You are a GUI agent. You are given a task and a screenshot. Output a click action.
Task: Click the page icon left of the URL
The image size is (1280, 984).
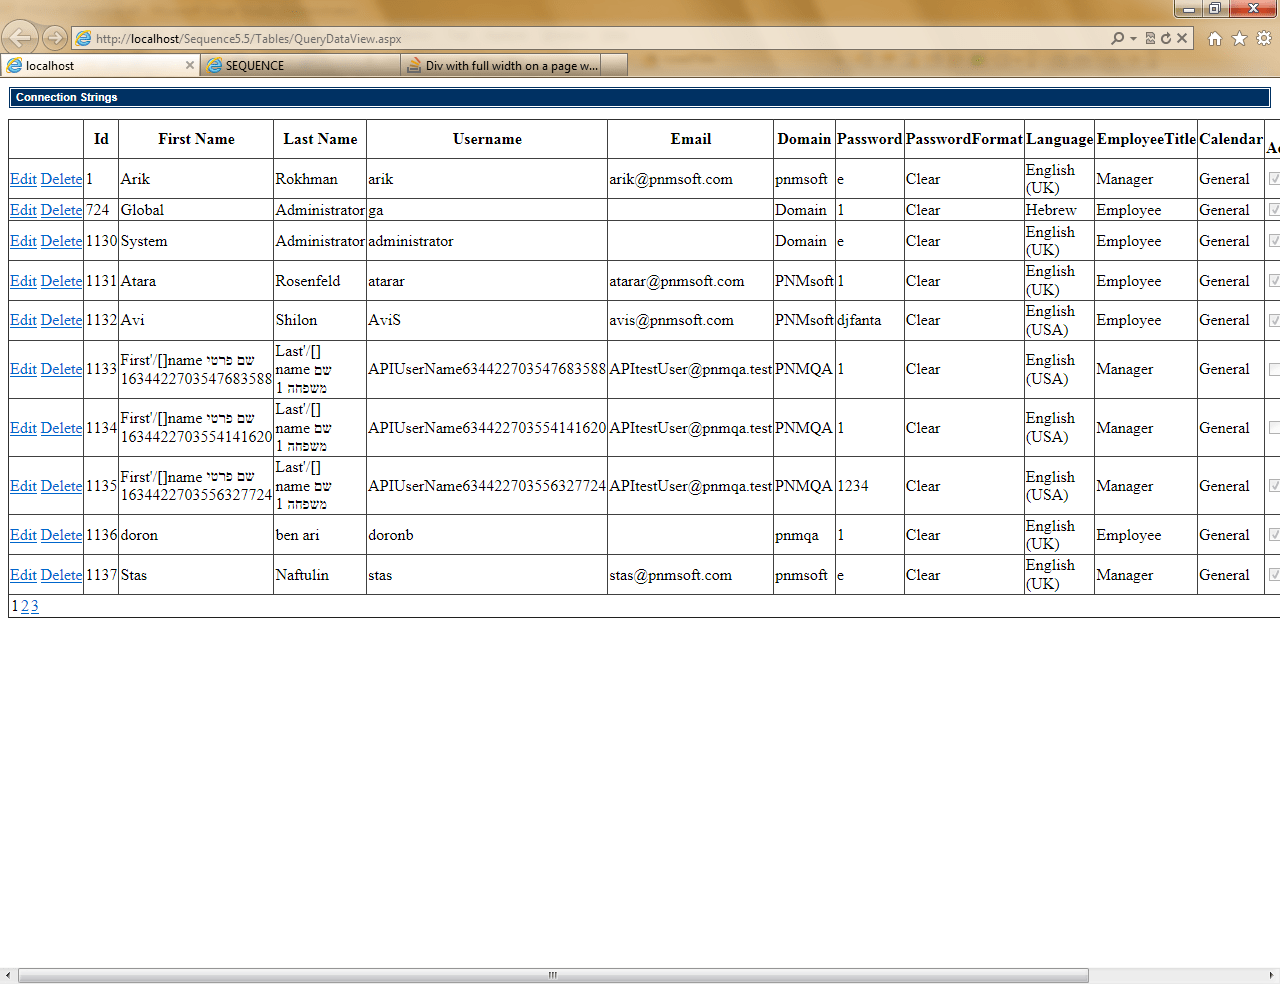(x=84, y=39)
